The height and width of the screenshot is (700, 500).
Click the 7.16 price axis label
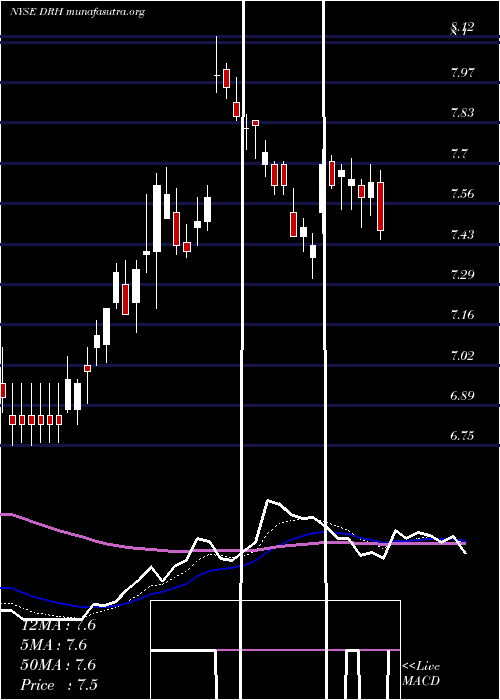tap(462, 315)
